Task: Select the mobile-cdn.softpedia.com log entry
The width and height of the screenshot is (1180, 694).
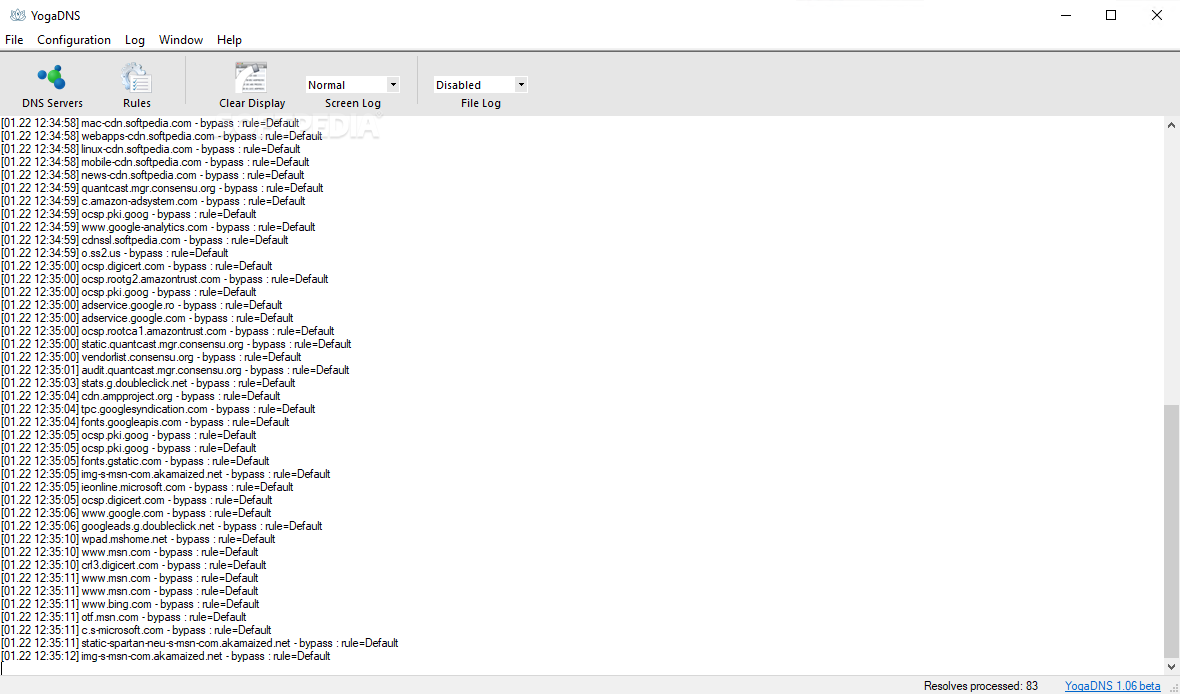Action: [x=156, y=162]
